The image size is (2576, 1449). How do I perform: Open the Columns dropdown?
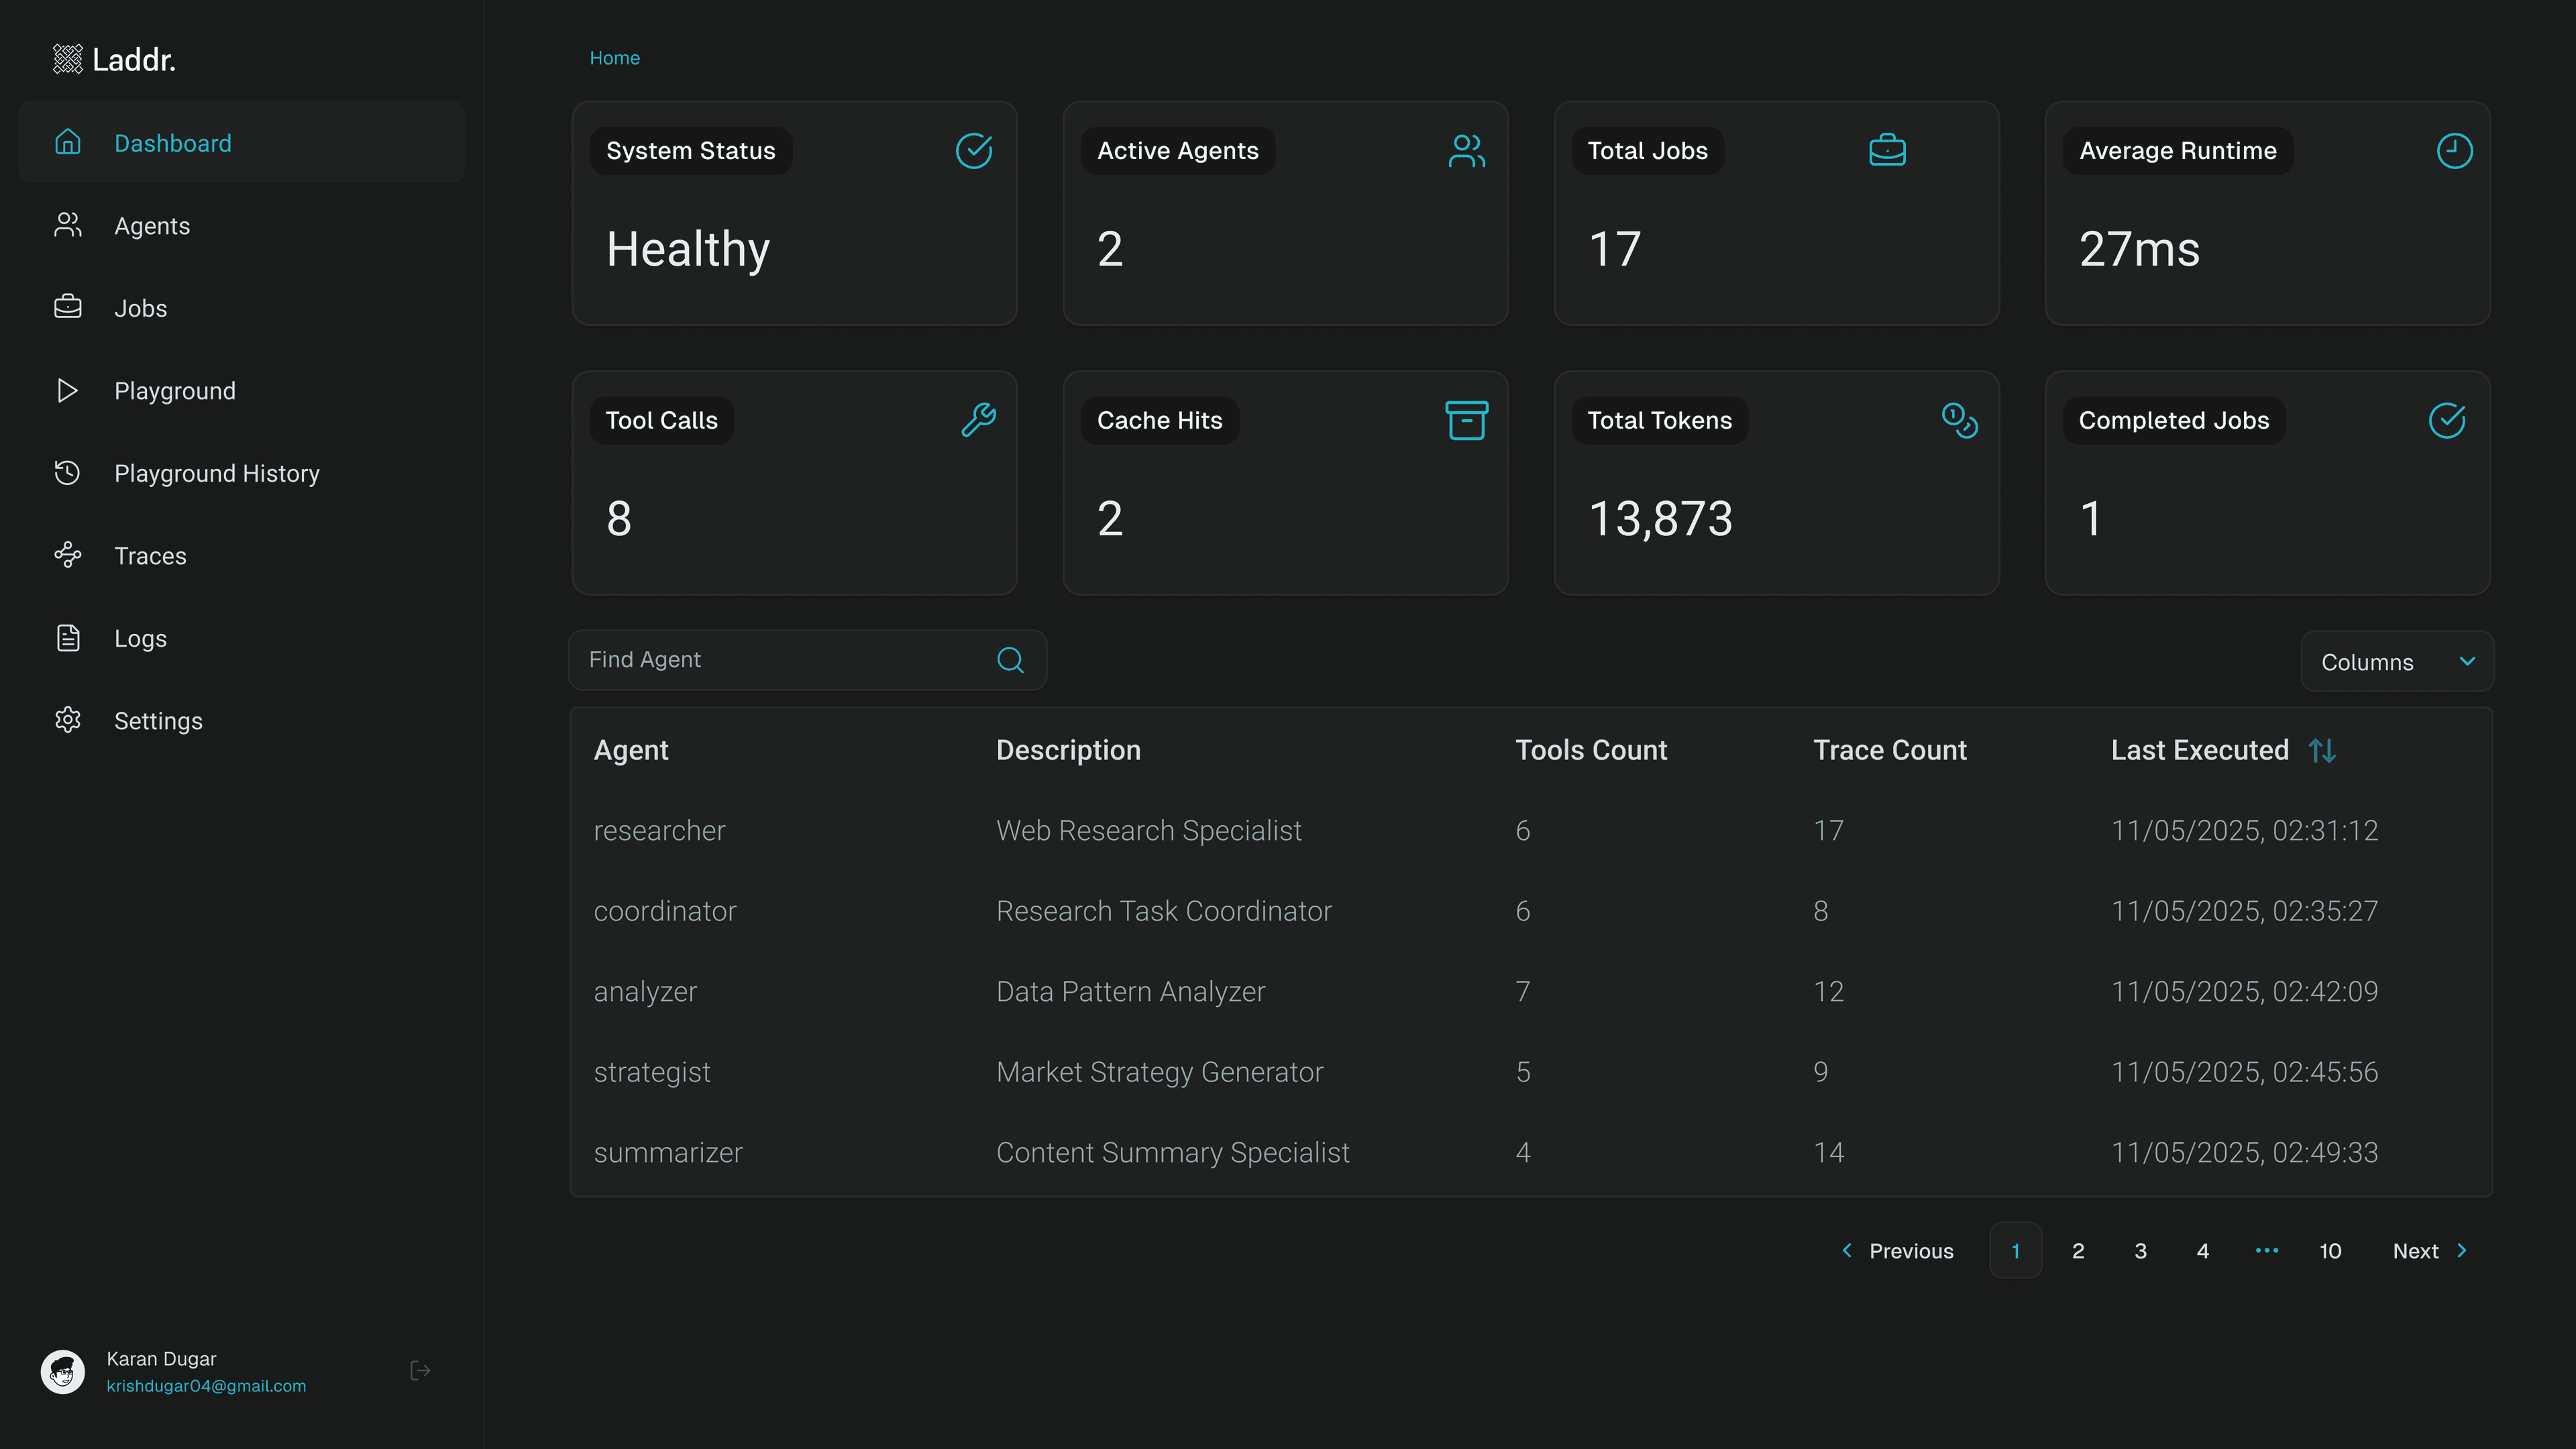pos(2396,661)
